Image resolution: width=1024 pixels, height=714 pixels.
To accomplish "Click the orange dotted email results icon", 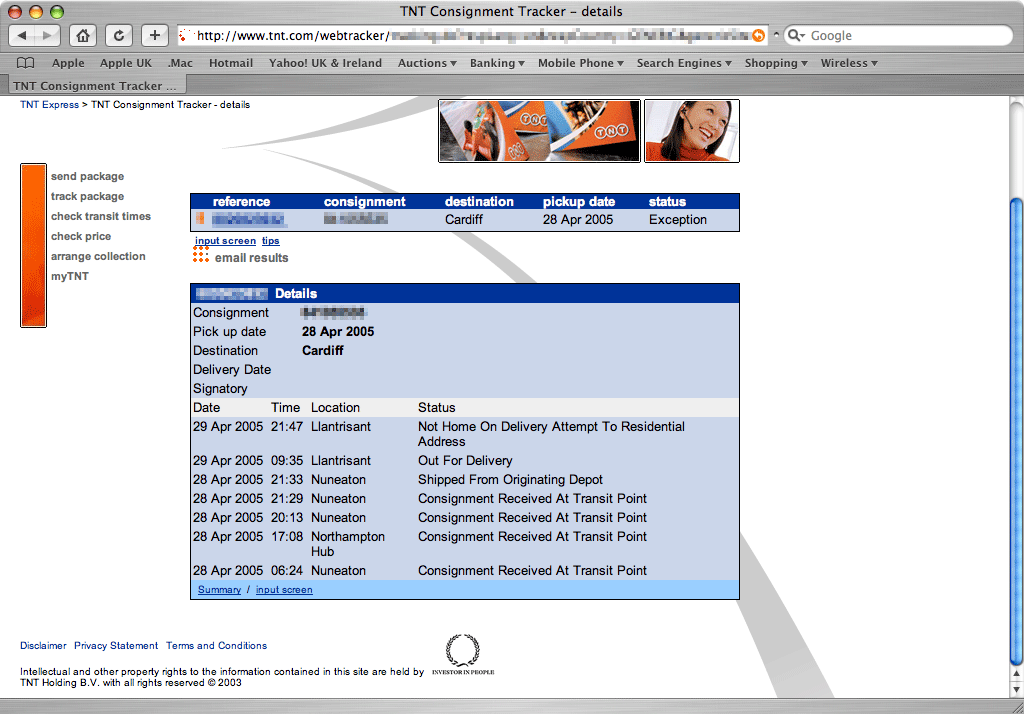I will (201, 255).
